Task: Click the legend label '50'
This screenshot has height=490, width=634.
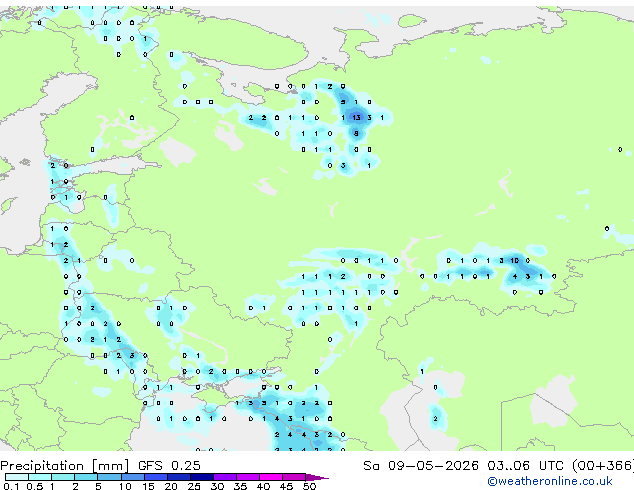Action: tap(309, 486)
